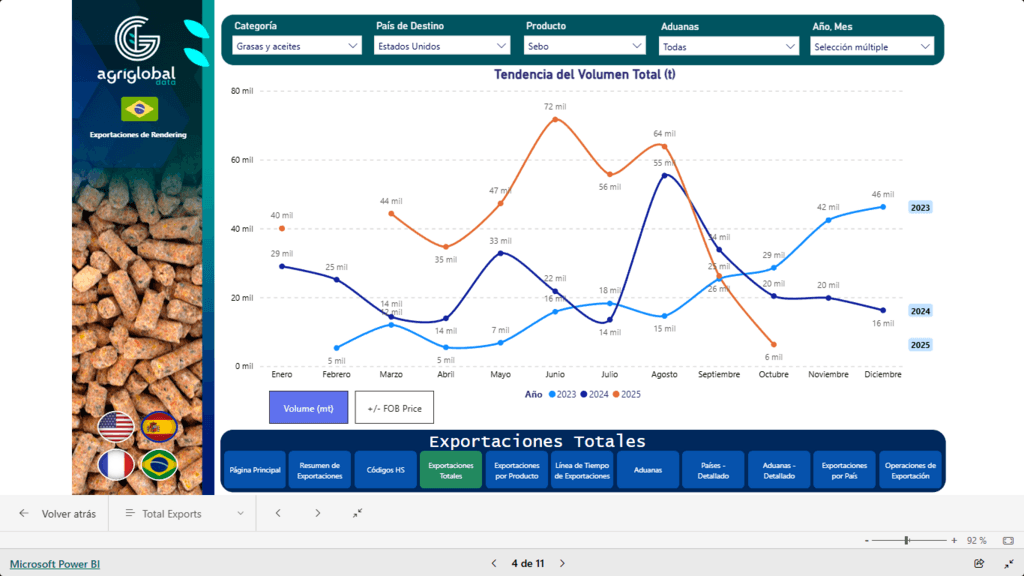Select the Spain flag language icon
Image resolution: width=1024 pixels, height=576 pixels.
pyautogui.click(x=158, y=427)
